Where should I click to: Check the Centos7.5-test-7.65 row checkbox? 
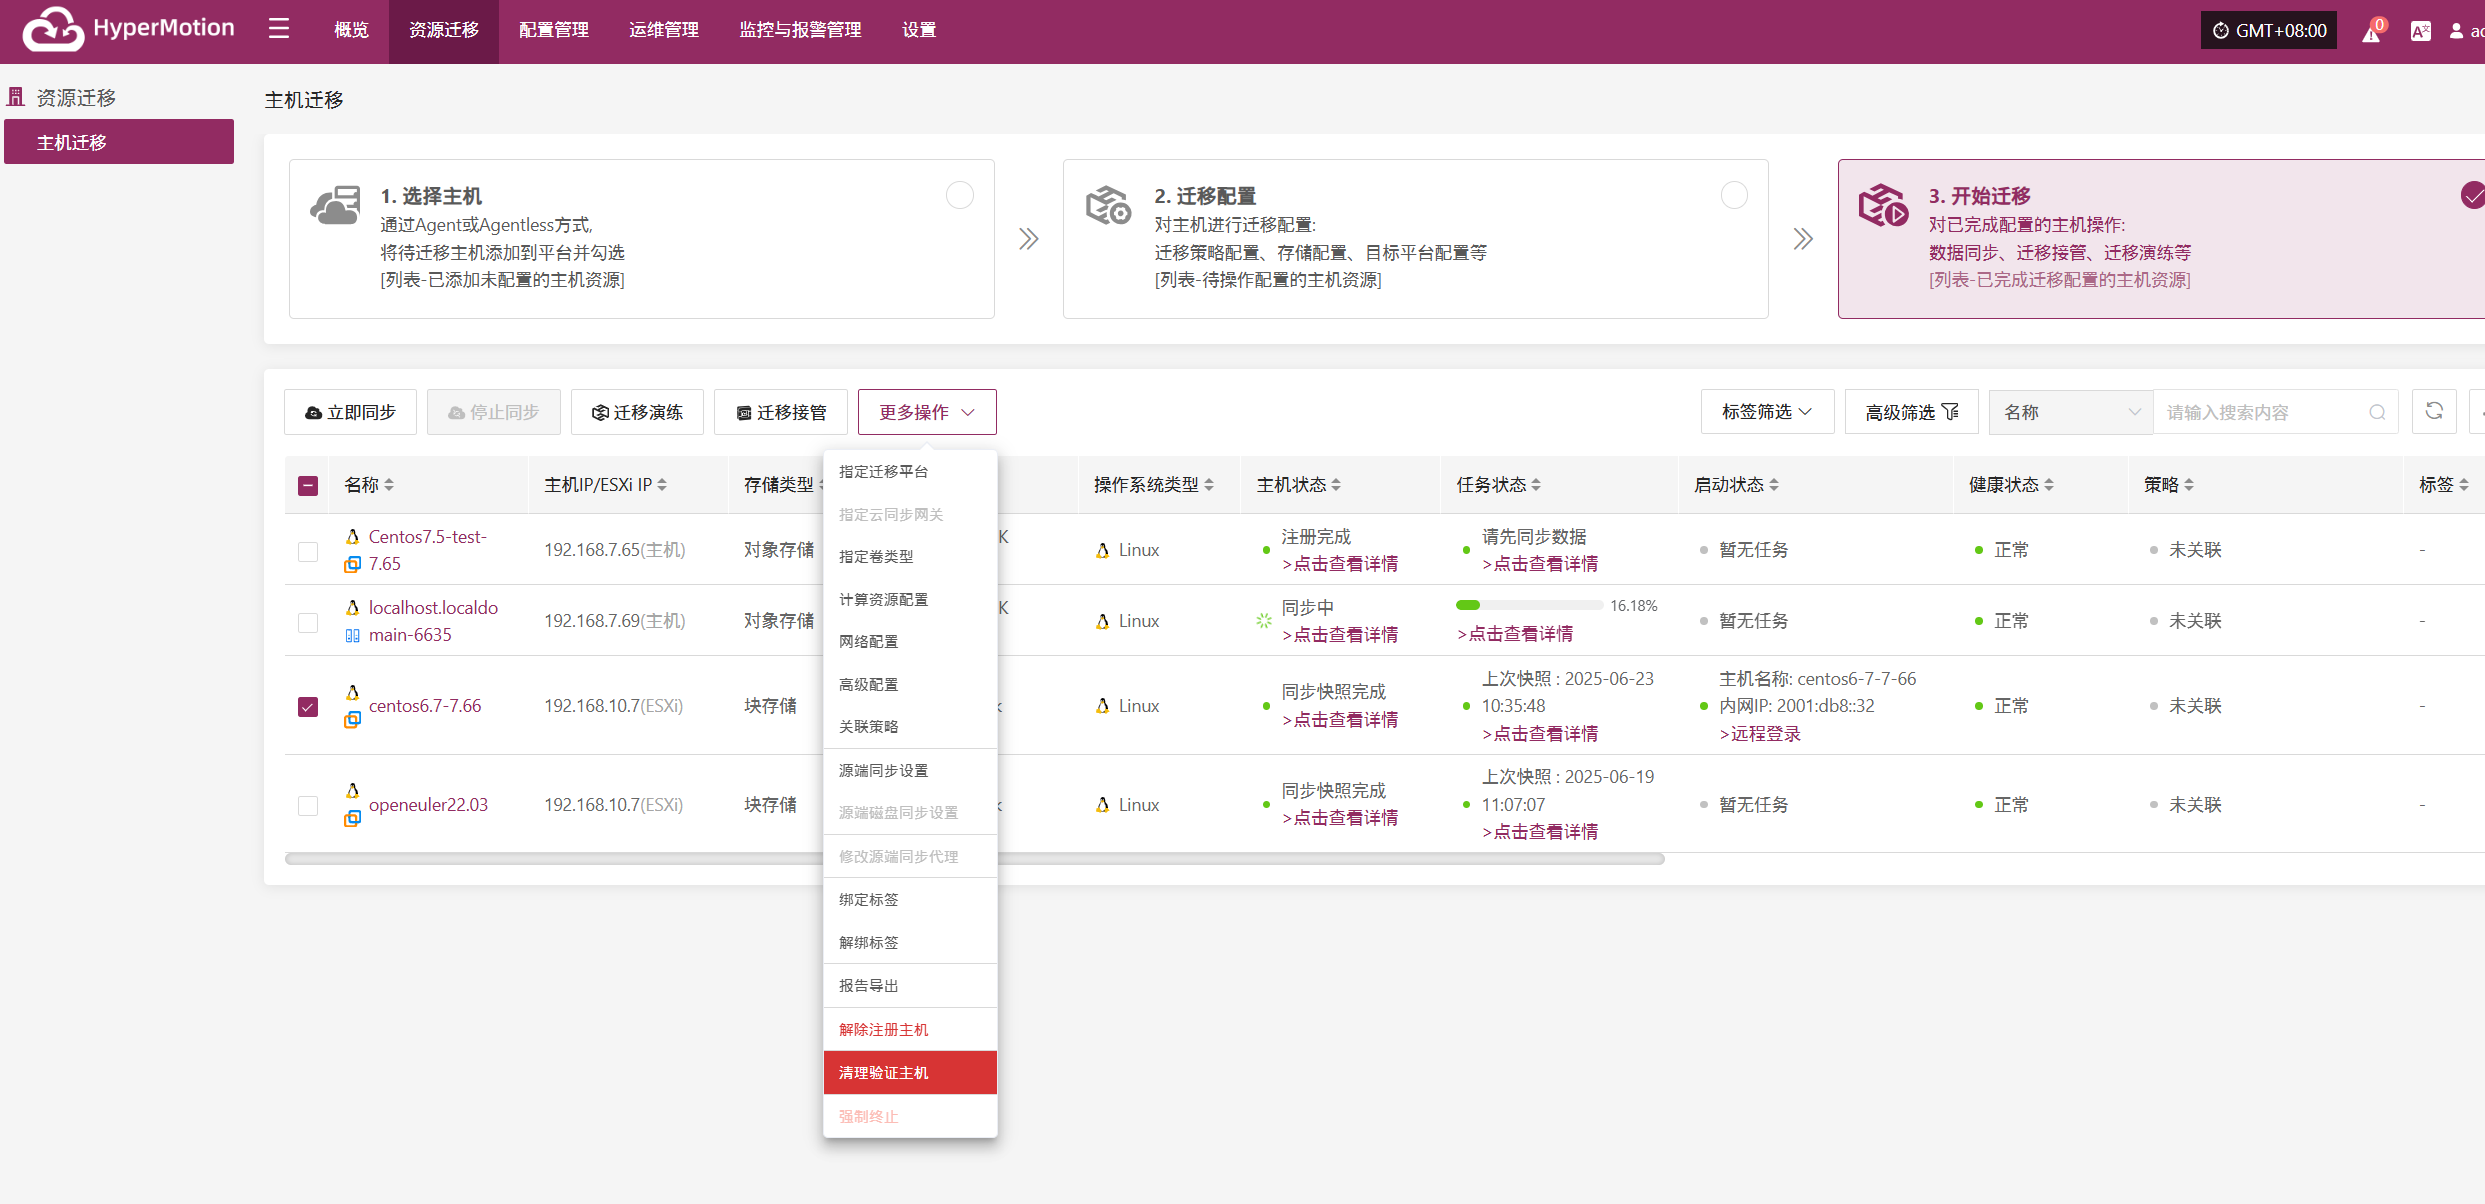click(308, 552)
